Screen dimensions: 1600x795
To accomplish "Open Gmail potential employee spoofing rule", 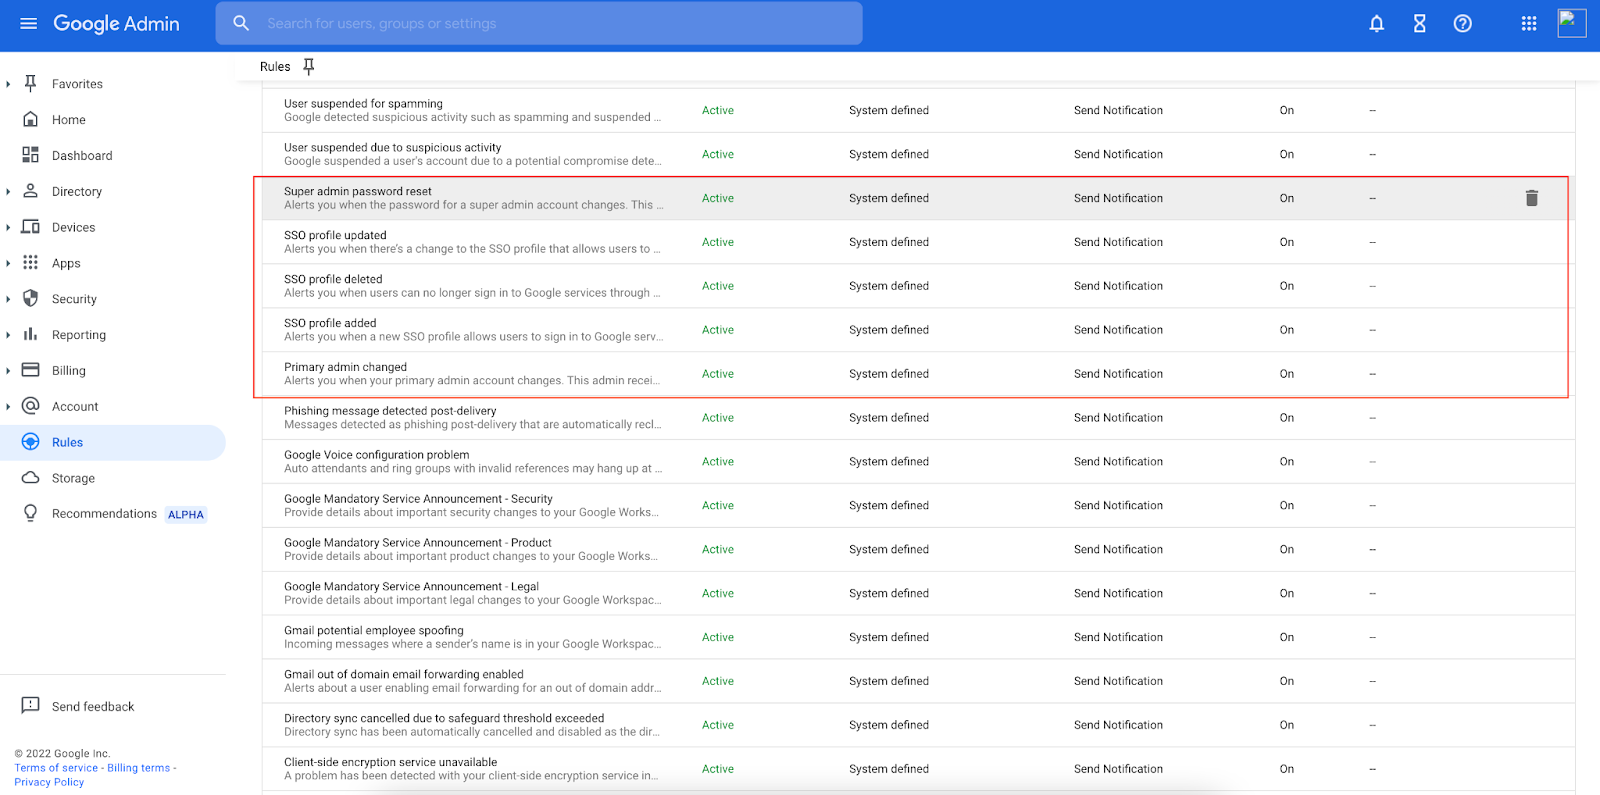I will click(x=919, y=638).
